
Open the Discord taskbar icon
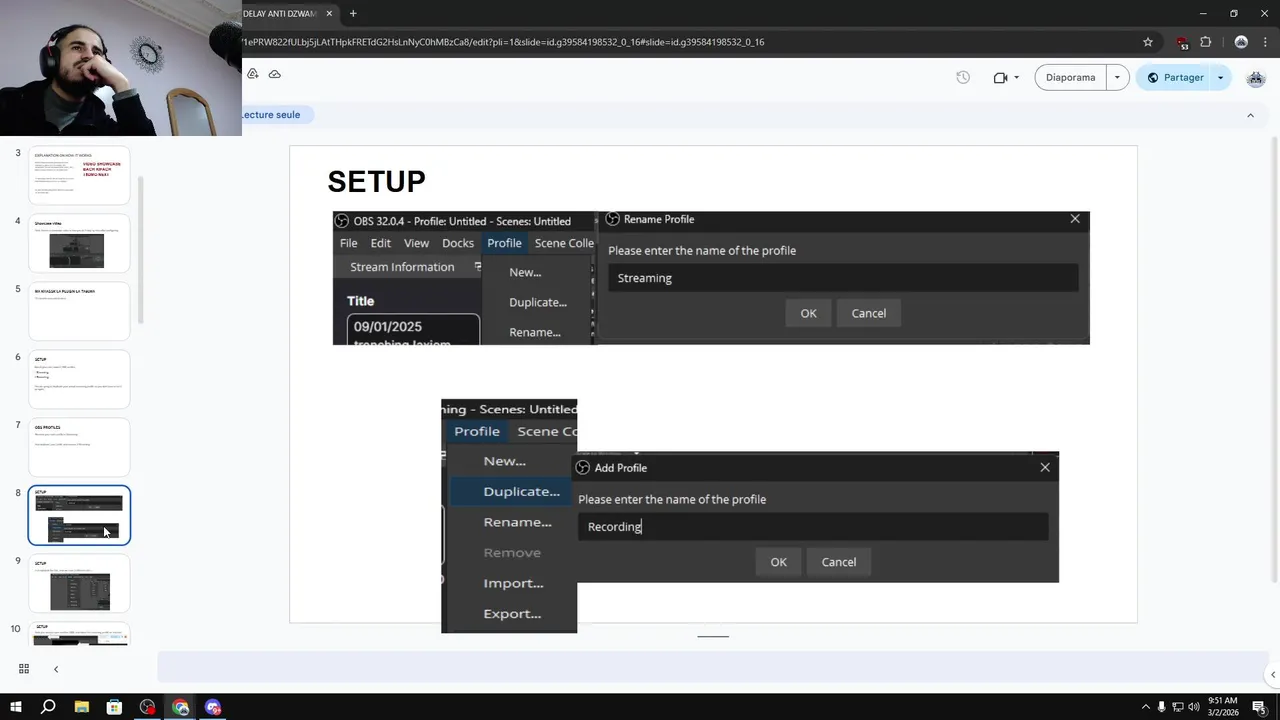(x=213, y=707)
